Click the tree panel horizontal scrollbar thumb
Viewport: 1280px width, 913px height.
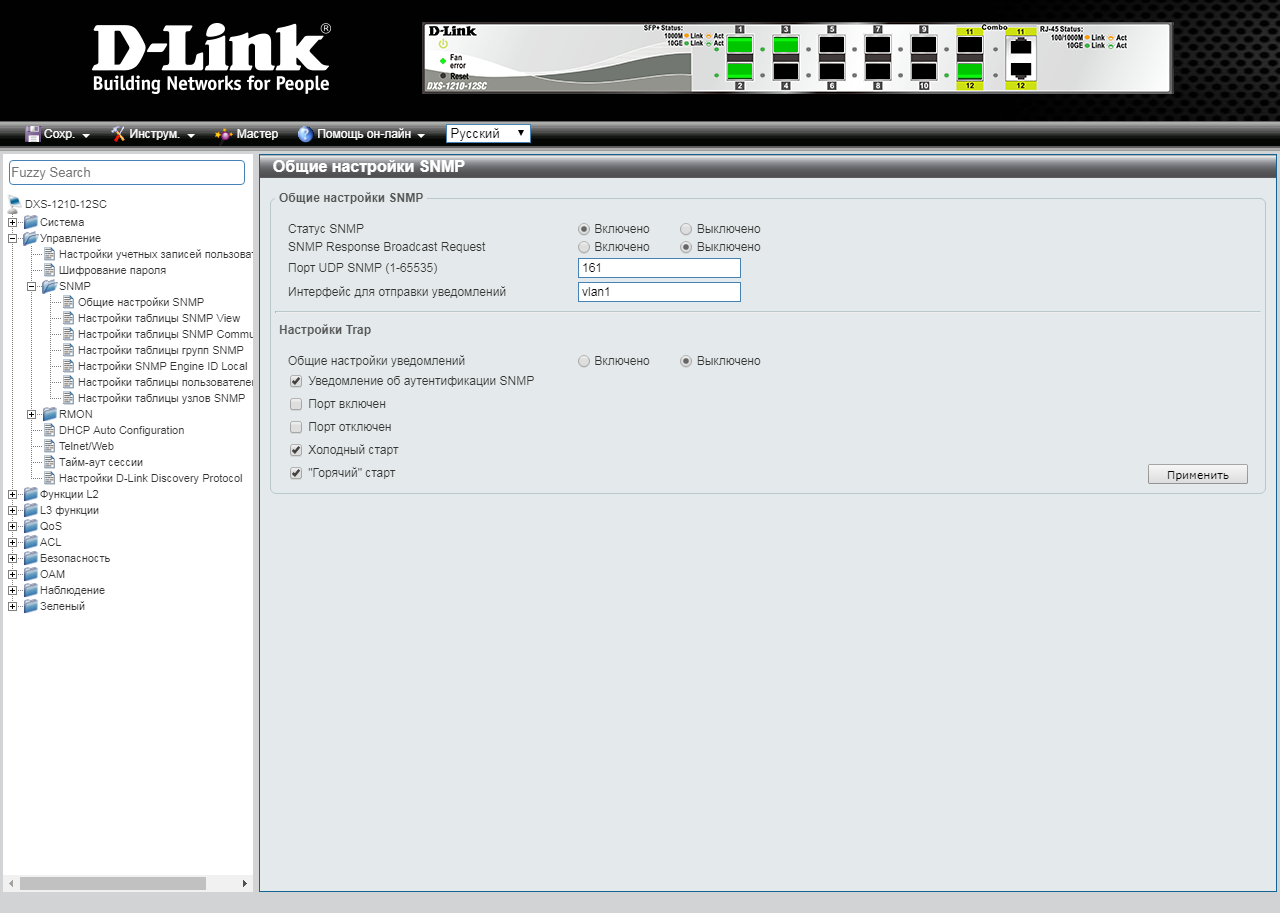pyautogui.click(x=113, y=884)
